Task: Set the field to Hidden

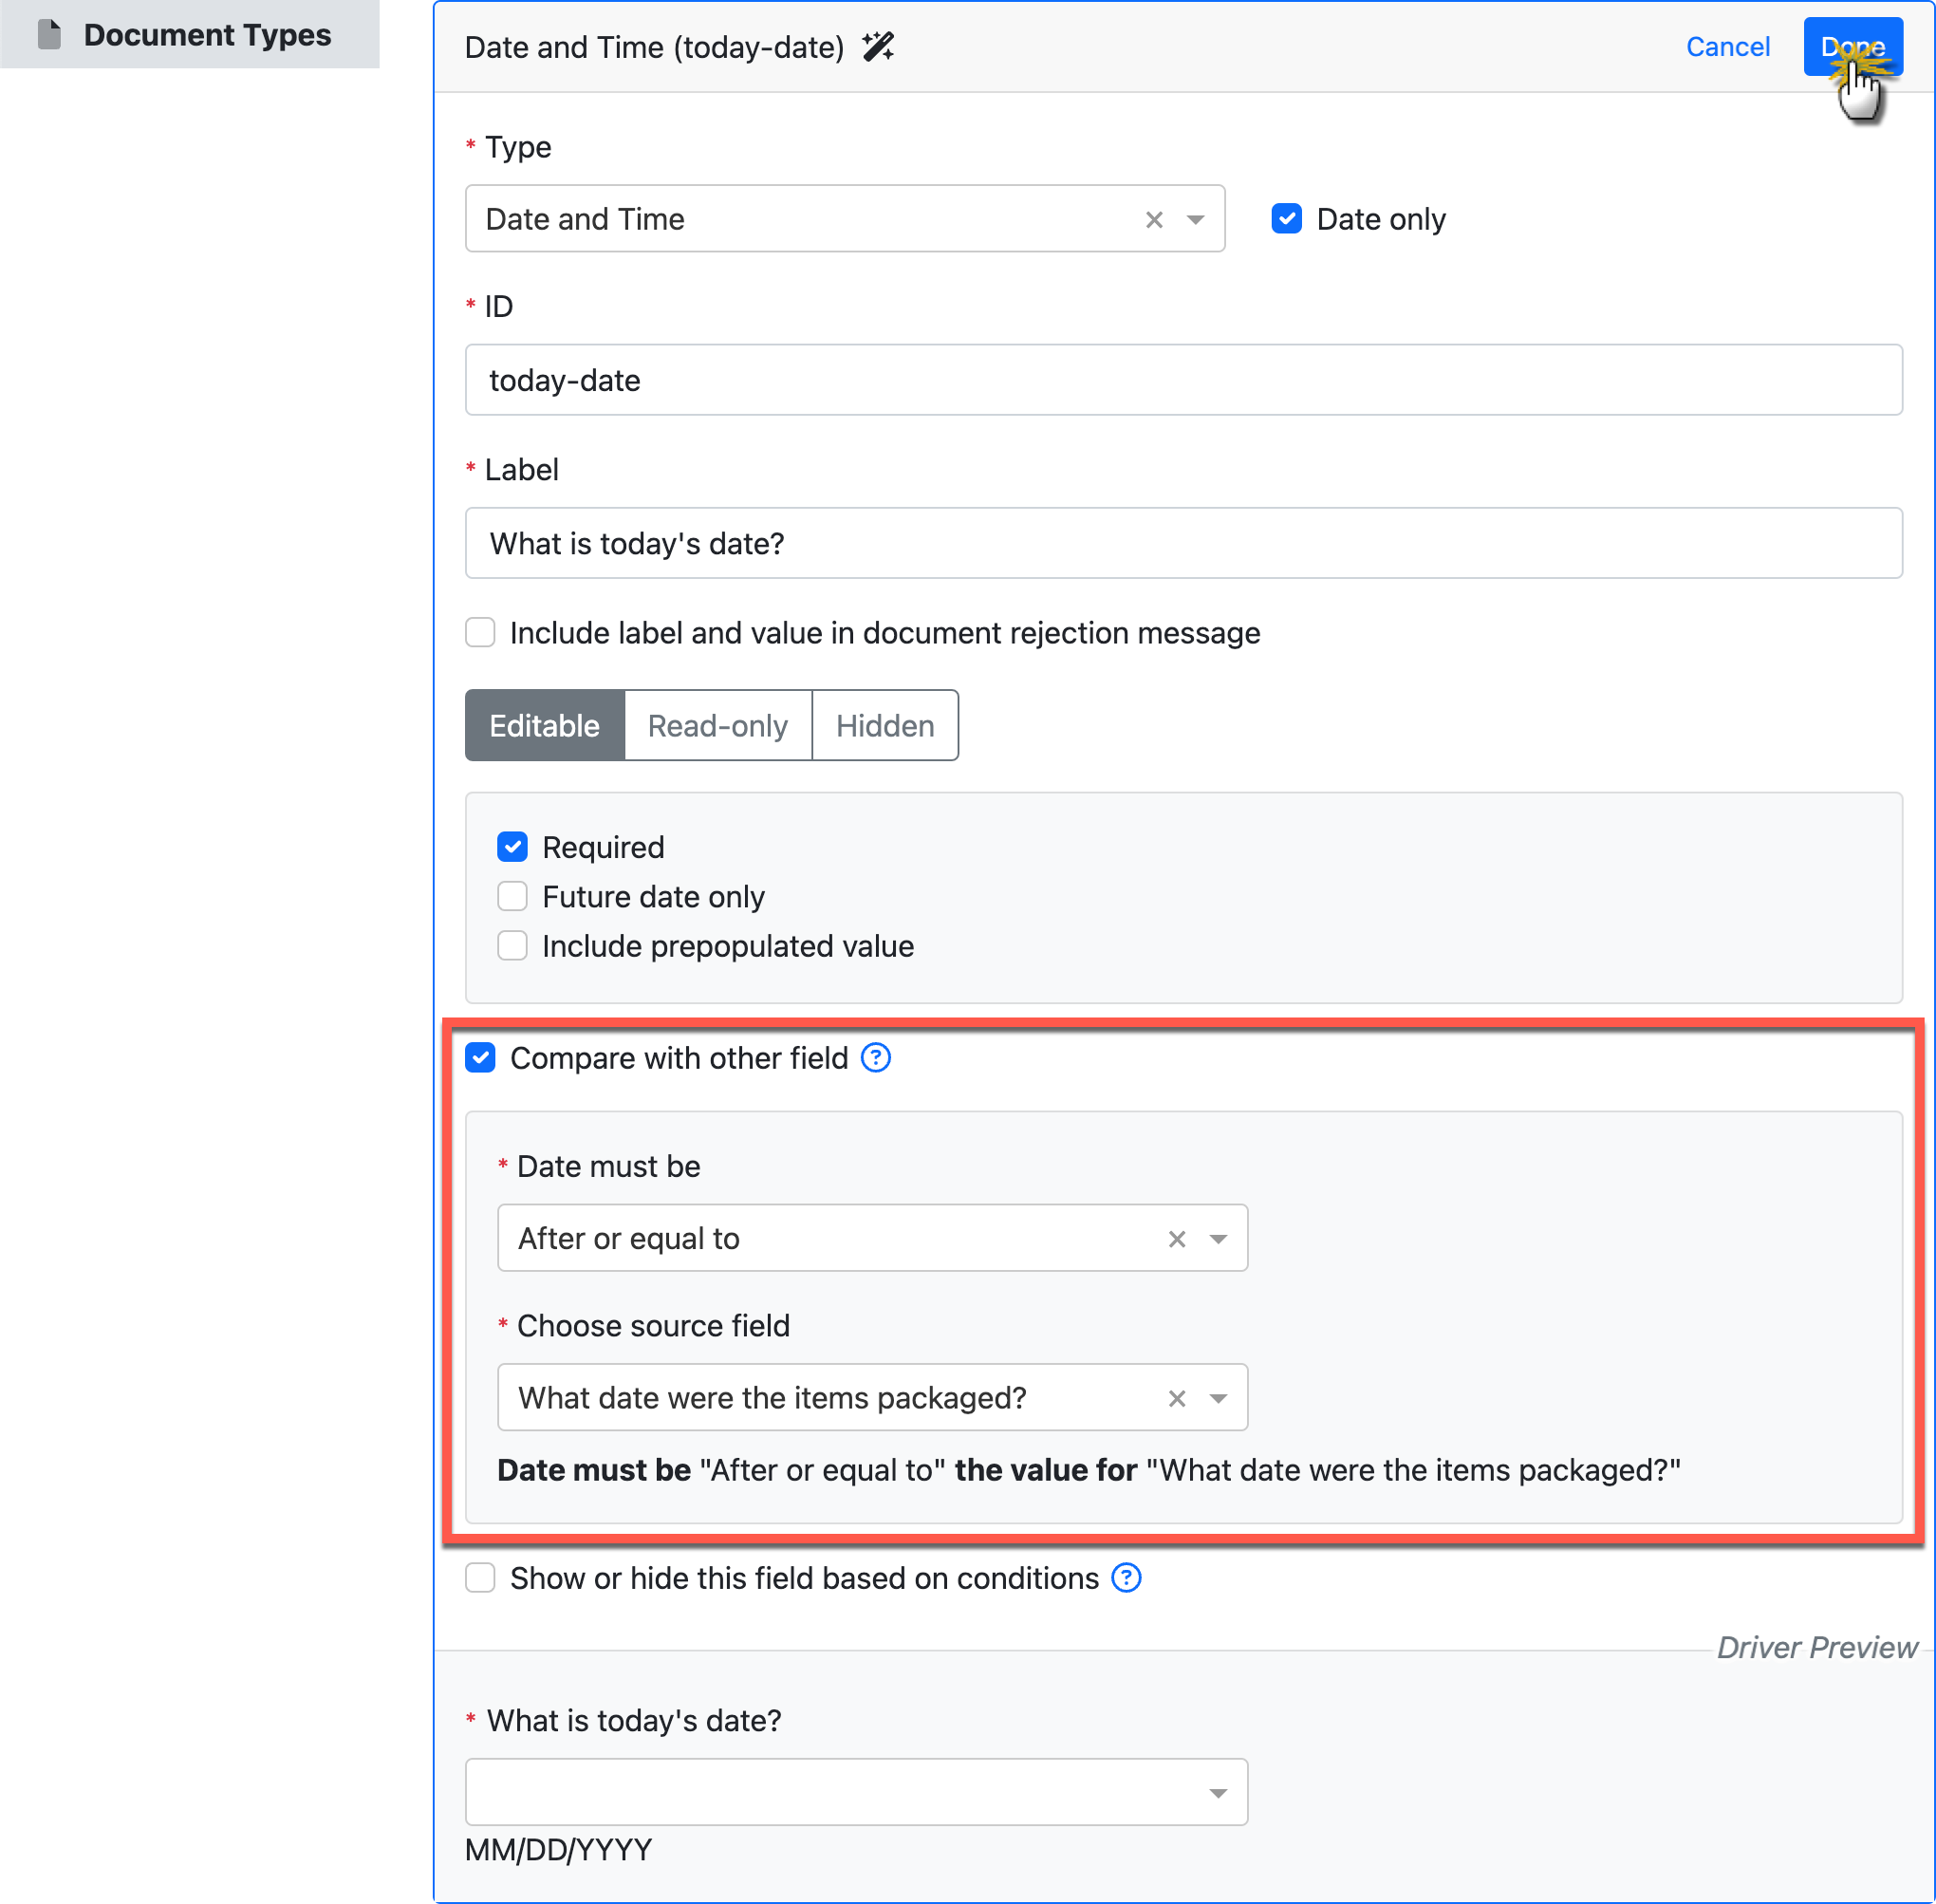Action: click(x=885, y=726)
